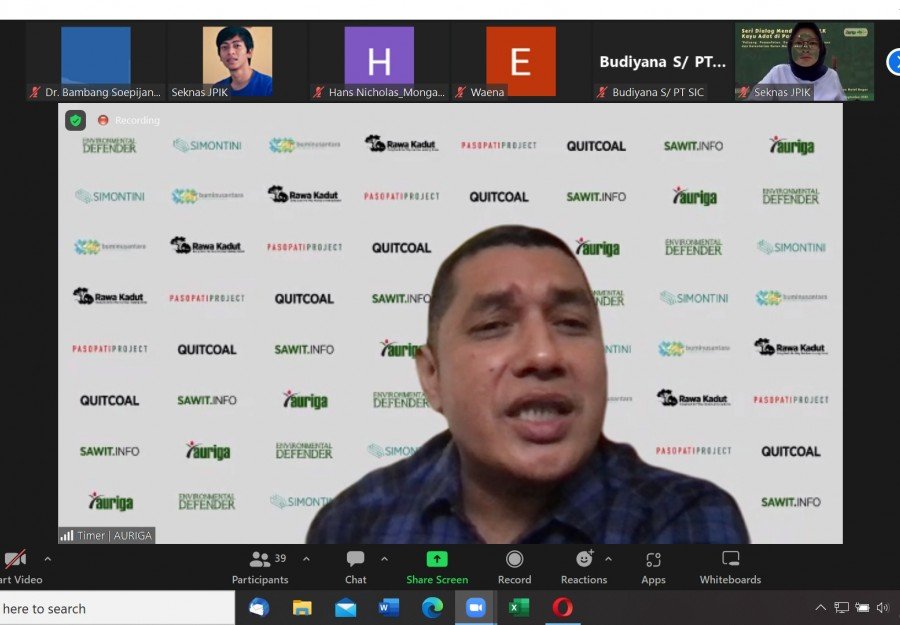900x625 pixels.
Task: Click the Windows taskbar search box
Action: (117, 608)
